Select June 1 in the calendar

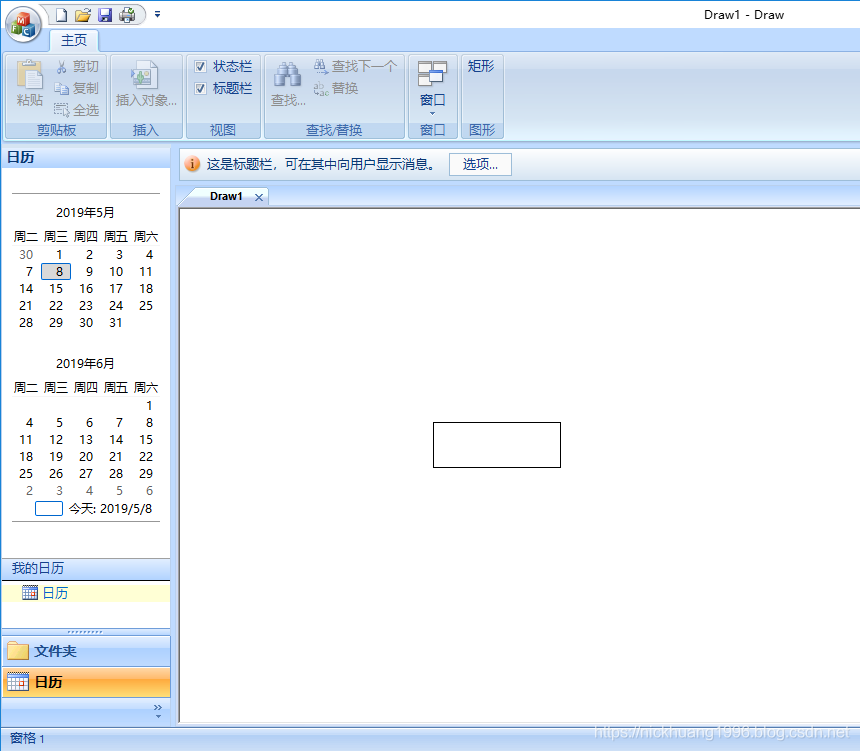point(149,405)
